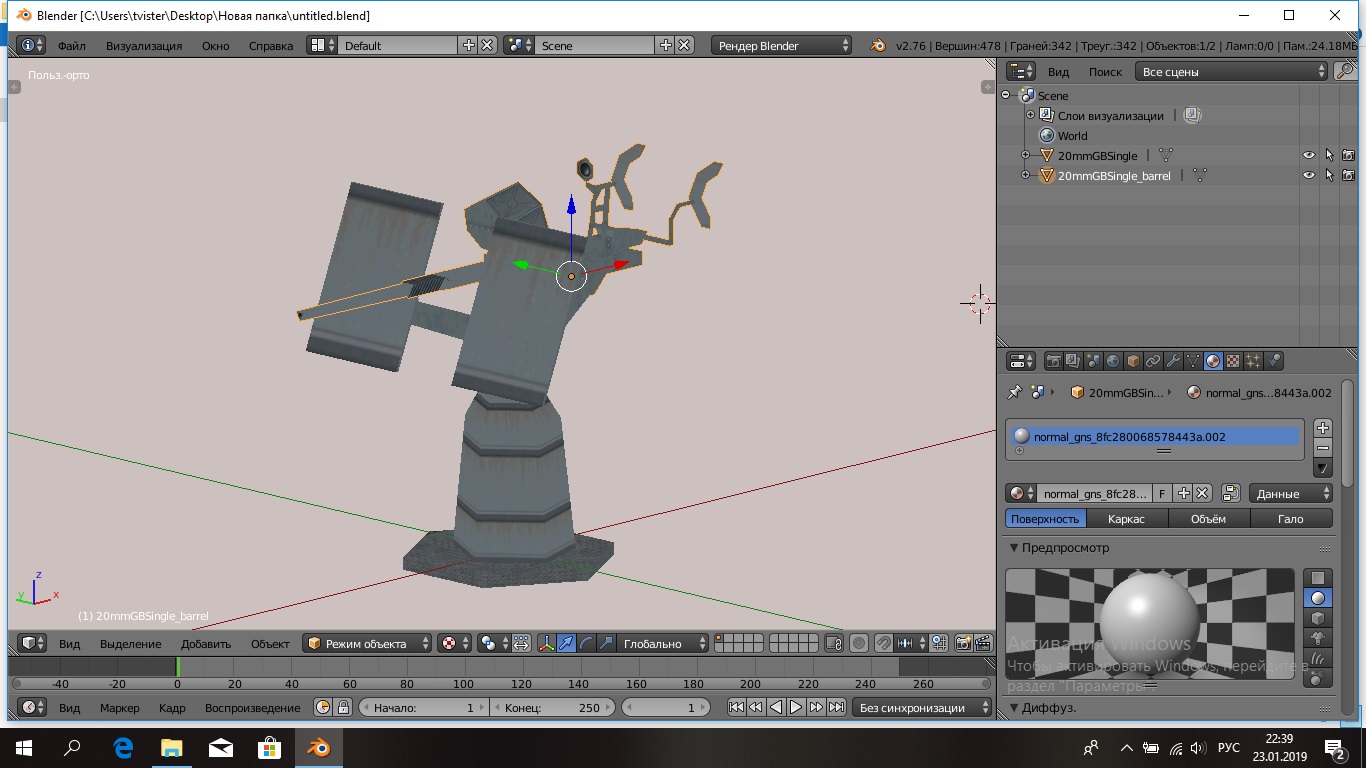Open the Режим объекта mode dropdown

367,644
